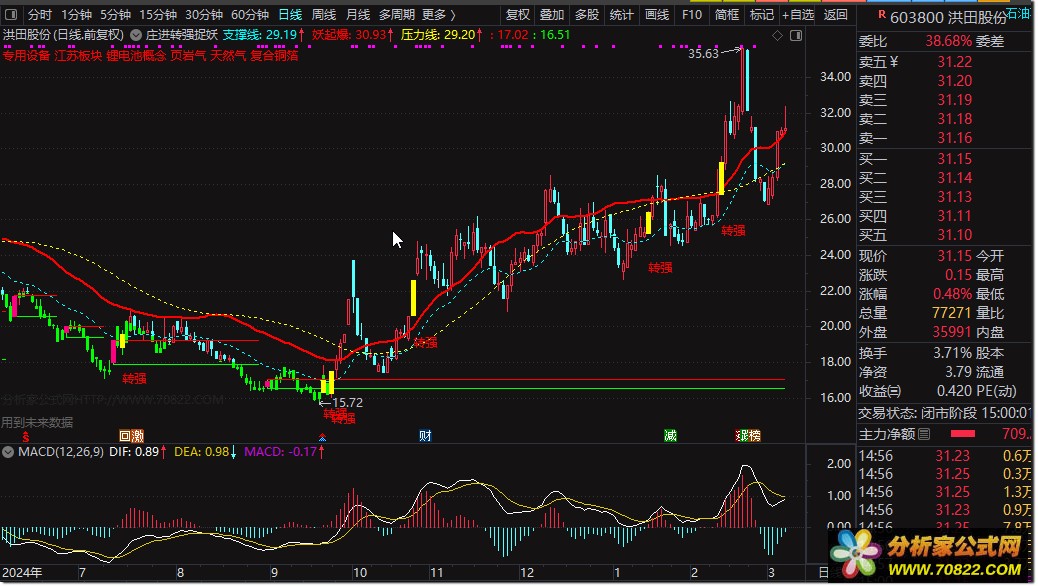The height and width of the screenshot is (586, 1038).
Task: Select the 5分钟 period tab
Action: tap(115, 15)
